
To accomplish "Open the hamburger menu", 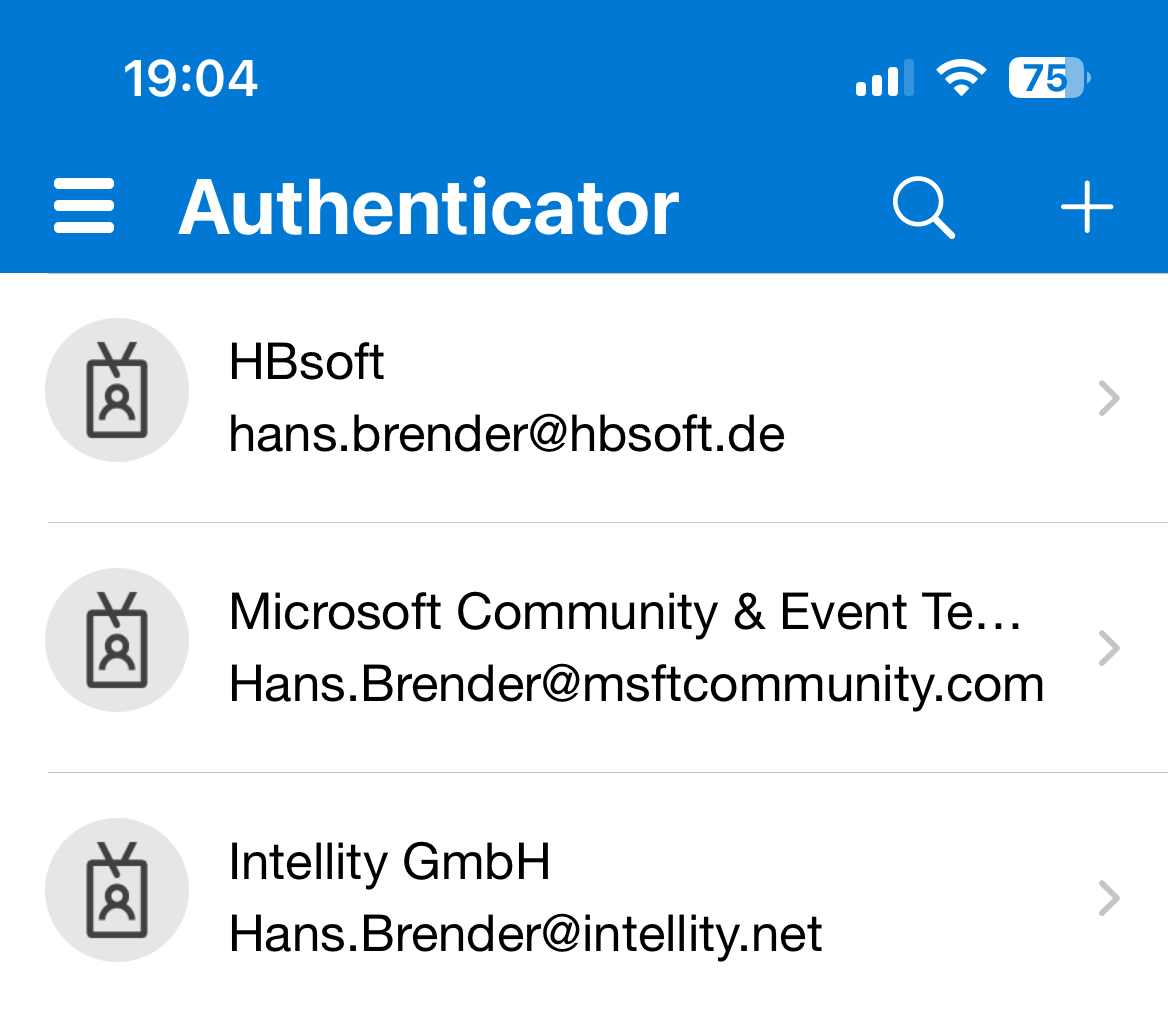I will click(x=84, y=207).
